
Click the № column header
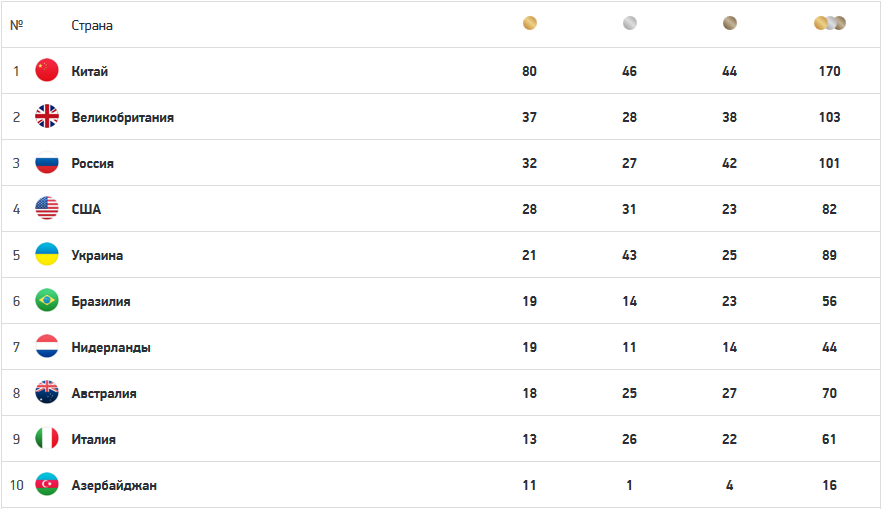[16, 25]
